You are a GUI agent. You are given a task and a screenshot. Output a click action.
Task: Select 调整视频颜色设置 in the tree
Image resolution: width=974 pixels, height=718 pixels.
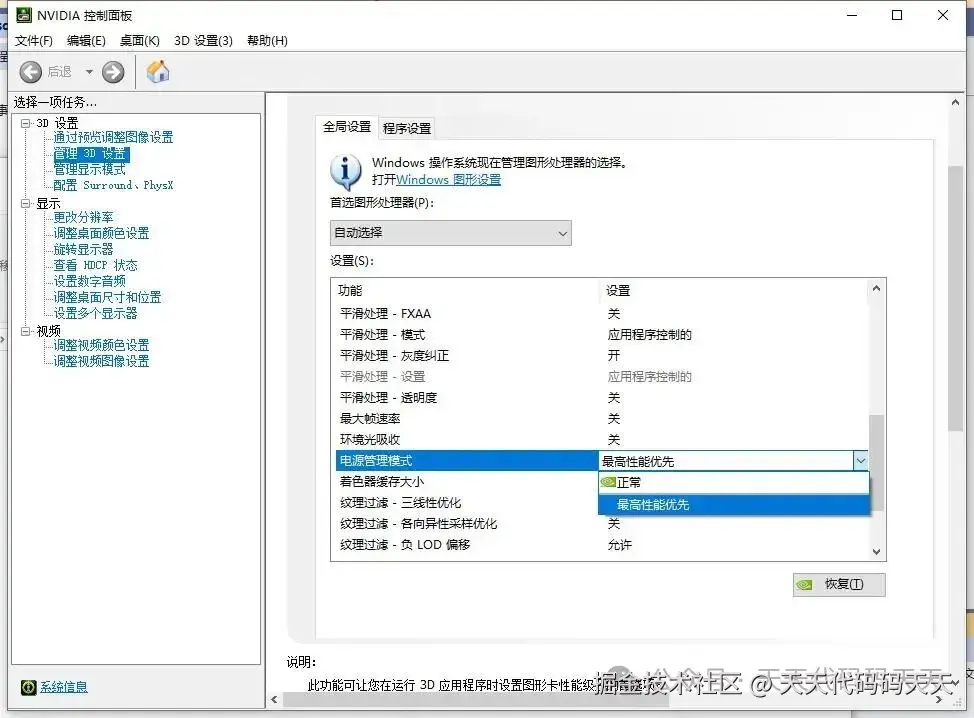(101, 345)
